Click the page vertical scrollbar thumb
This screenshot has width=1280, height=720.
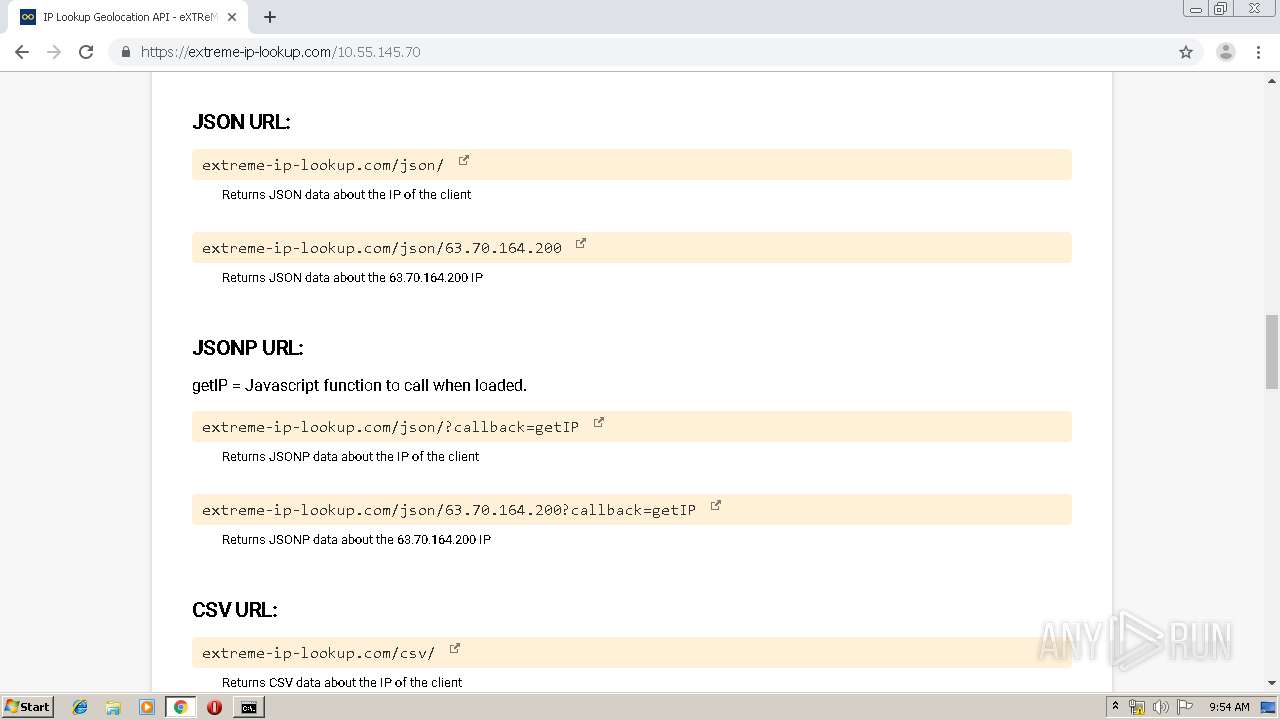point(1272,351)
